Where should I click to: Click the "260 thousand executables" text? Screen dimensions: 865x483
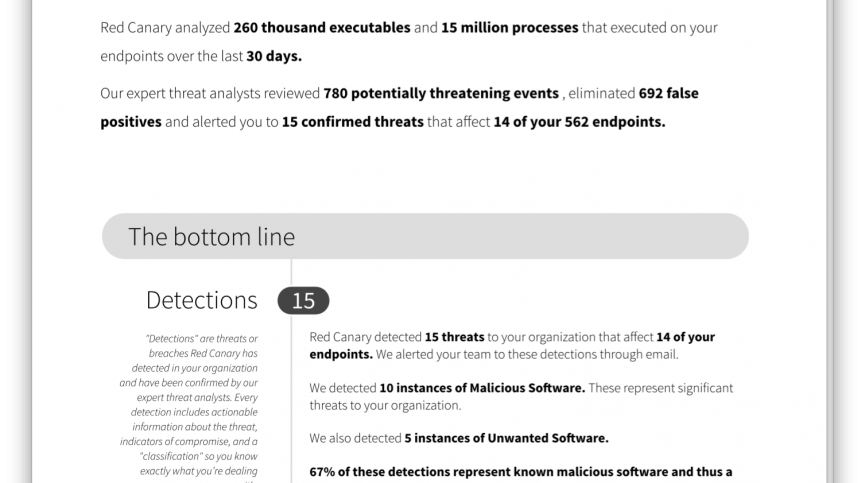[321, 28]
